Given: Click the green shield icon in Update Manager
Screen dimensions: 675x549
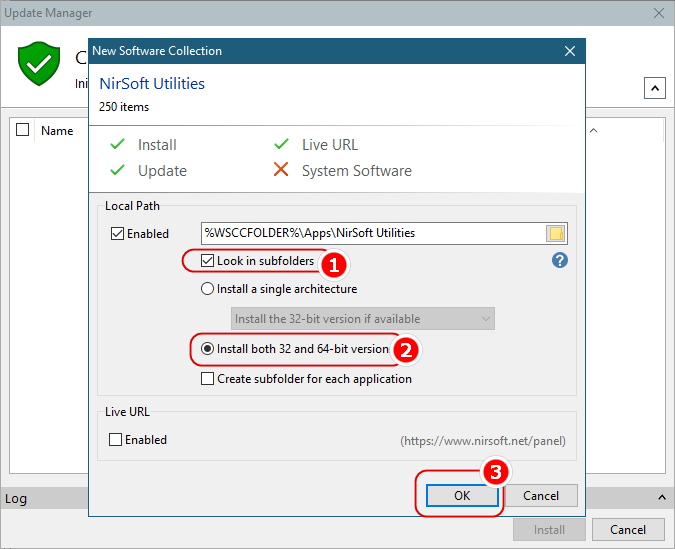Looking at the screenshot, I should pyautogui.click(x=39, y=63).
